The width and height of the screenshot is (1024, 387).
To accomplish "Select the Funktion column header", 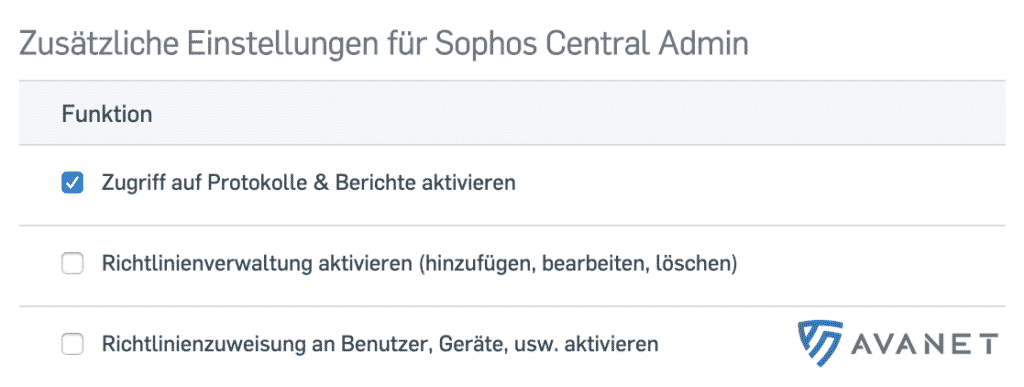I will pyautogui.click(x=107, y=114).
